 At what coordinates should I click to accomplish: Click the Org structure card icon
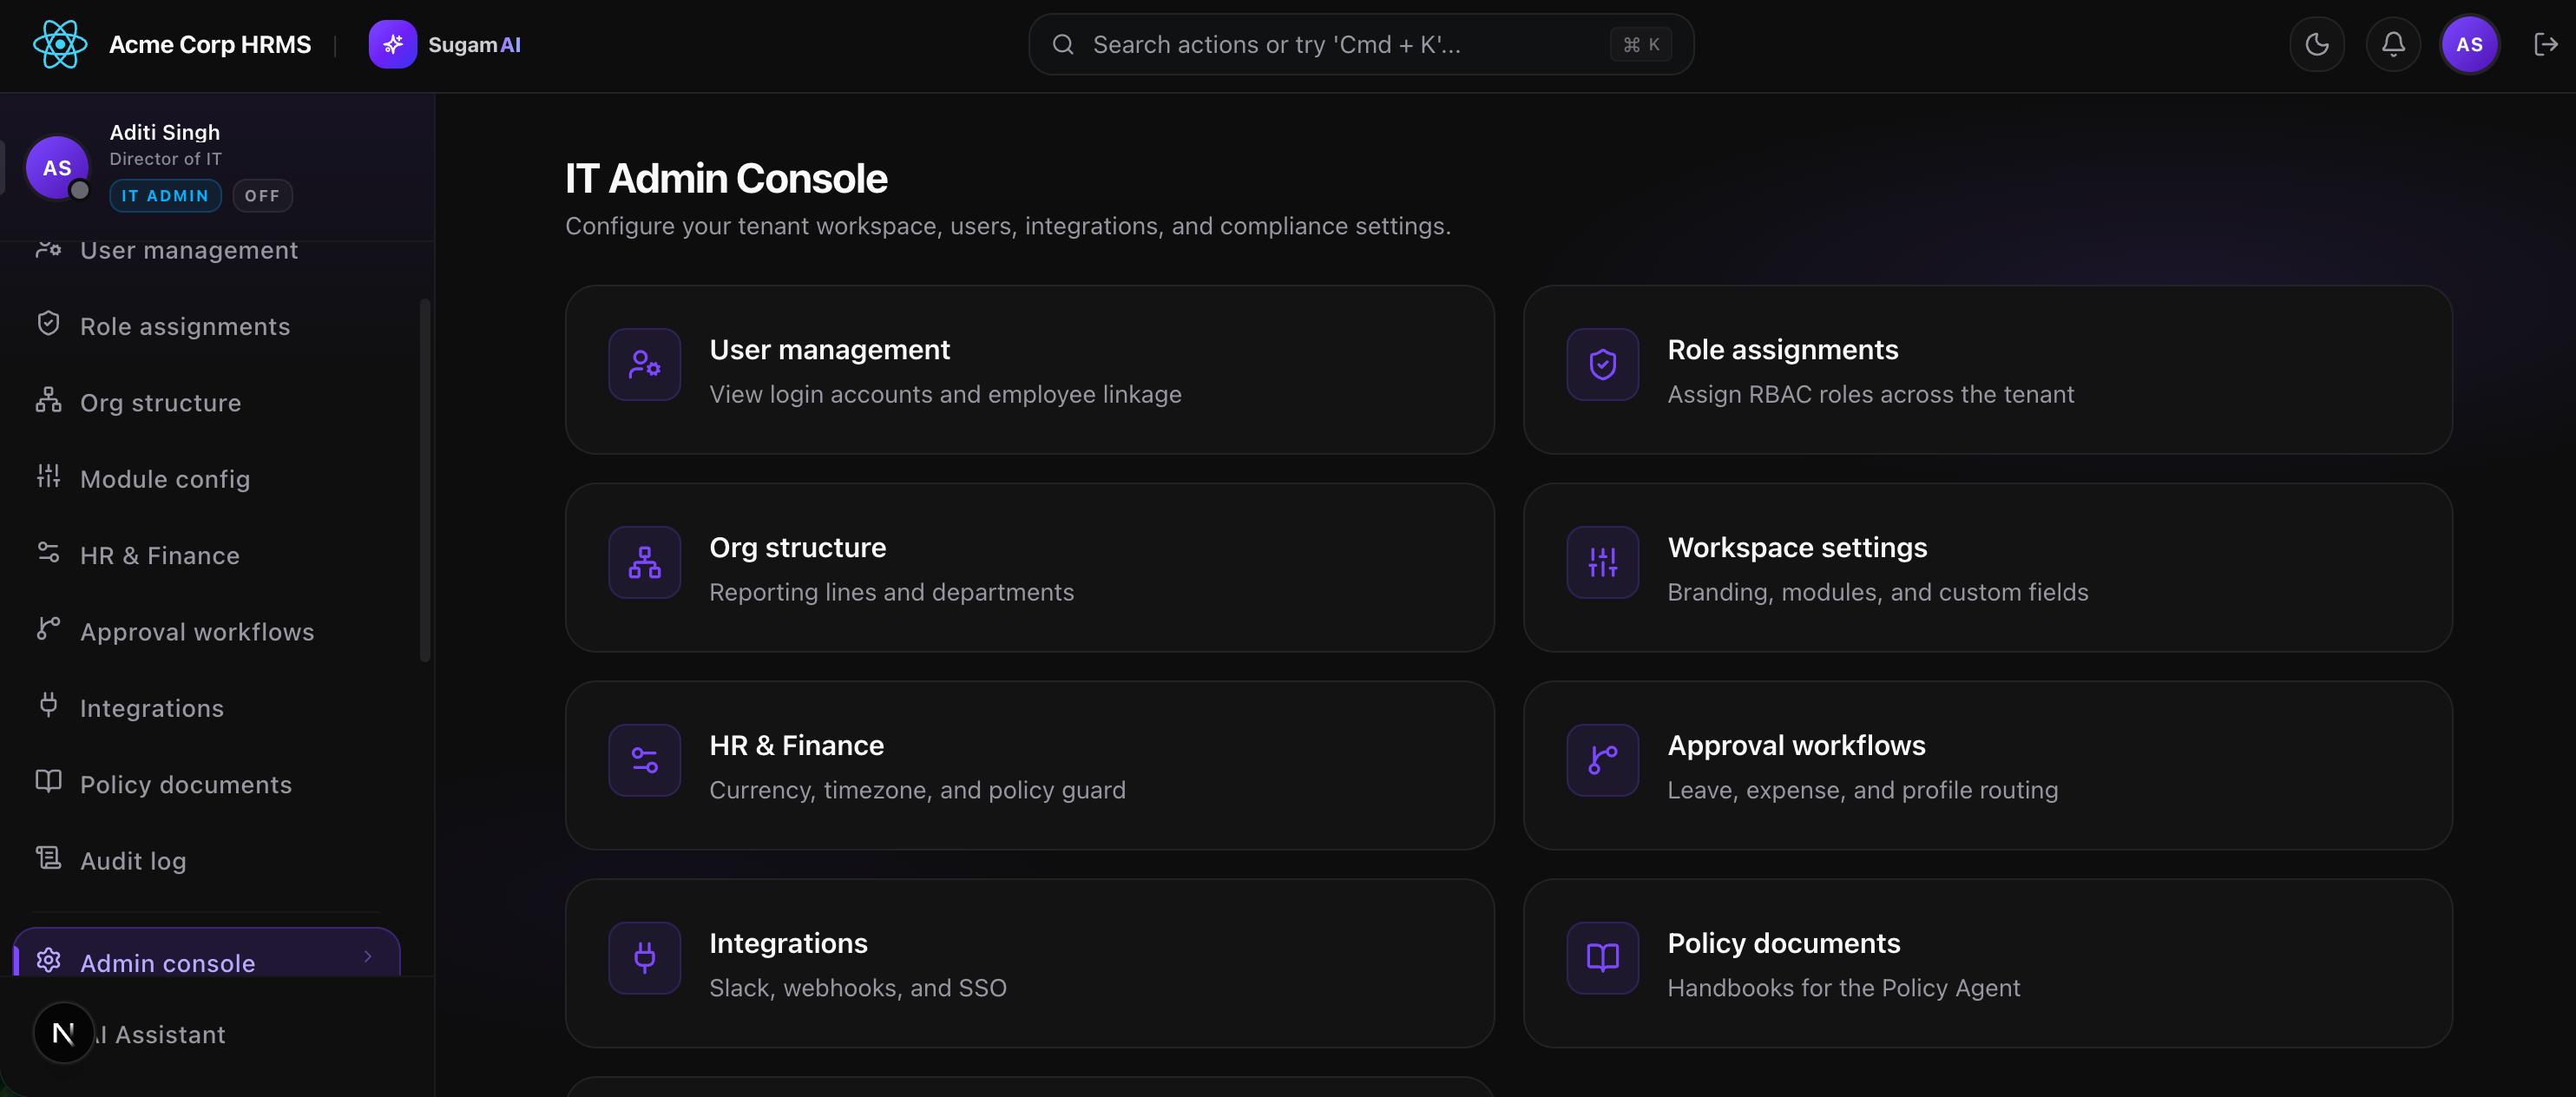click(x=644, y=563)
